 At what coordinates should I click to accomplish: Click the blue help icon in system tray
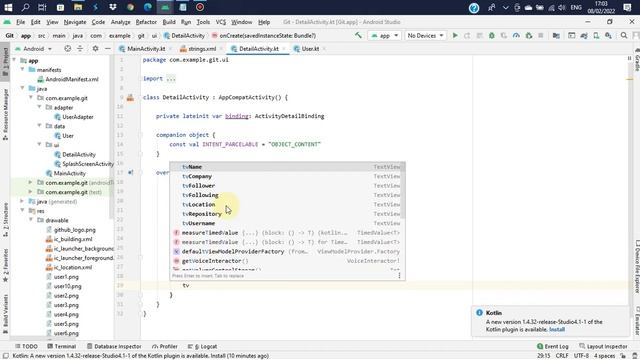click(474, 8)
